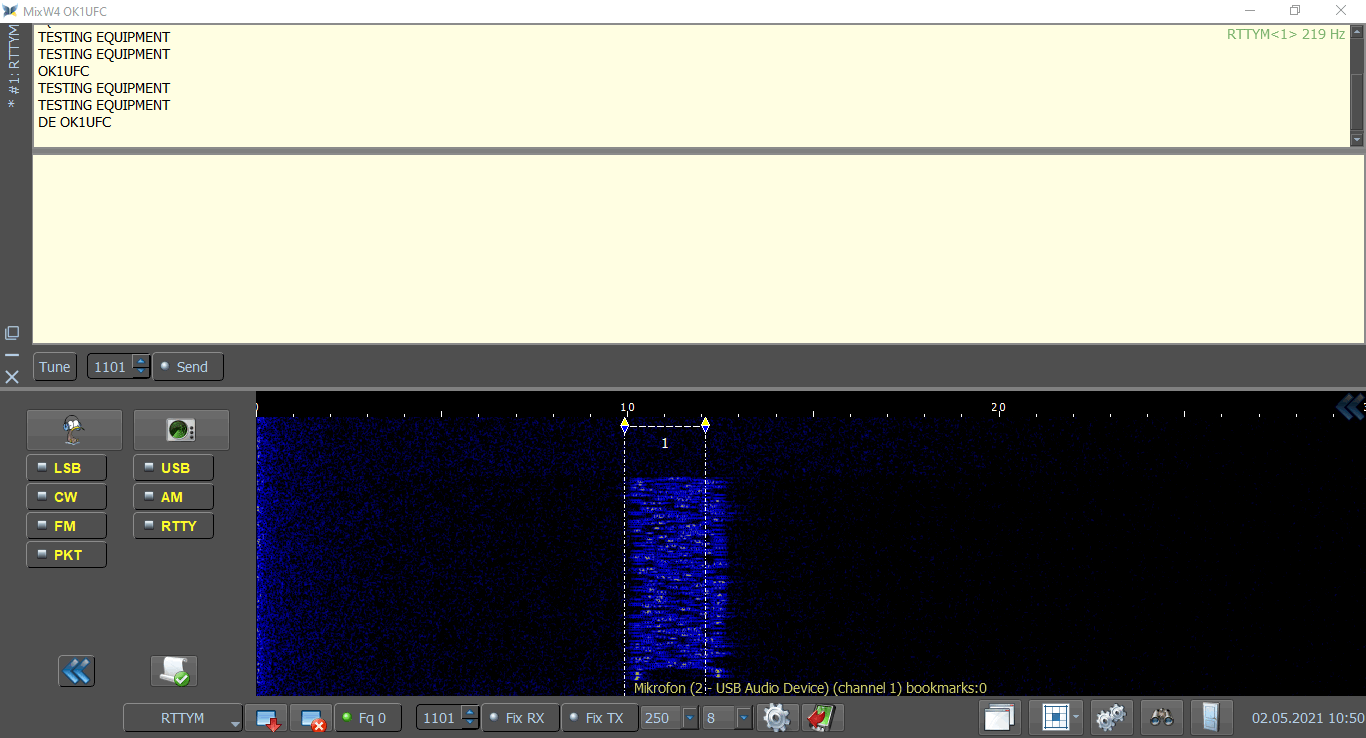Click the scroll with green checkmark icon
Screen dimensions: 1366x738
click(174, 671)
